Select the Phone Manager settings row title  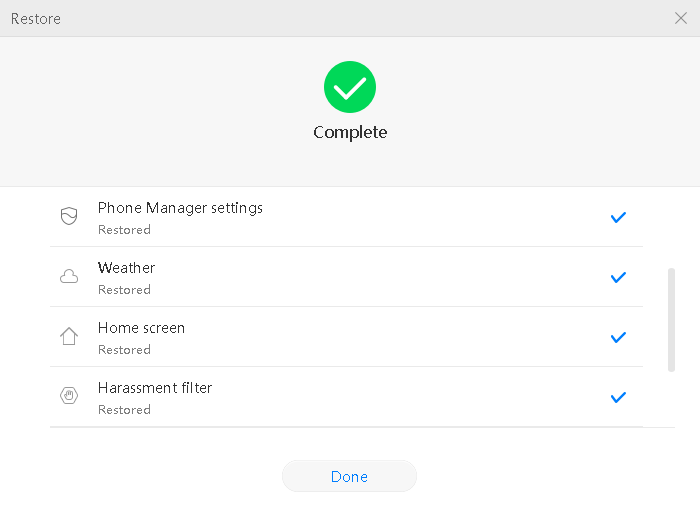click(x=180, y=208)
